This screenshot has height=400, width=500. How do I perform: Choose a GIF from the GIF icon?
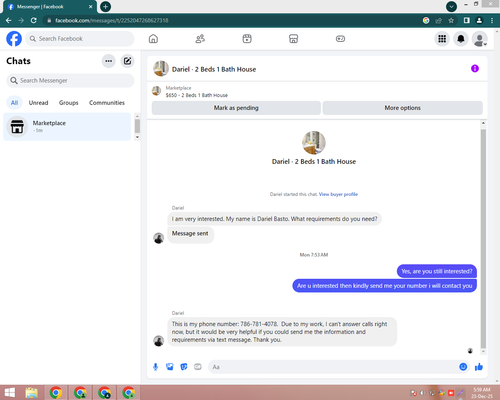[198, 367]
